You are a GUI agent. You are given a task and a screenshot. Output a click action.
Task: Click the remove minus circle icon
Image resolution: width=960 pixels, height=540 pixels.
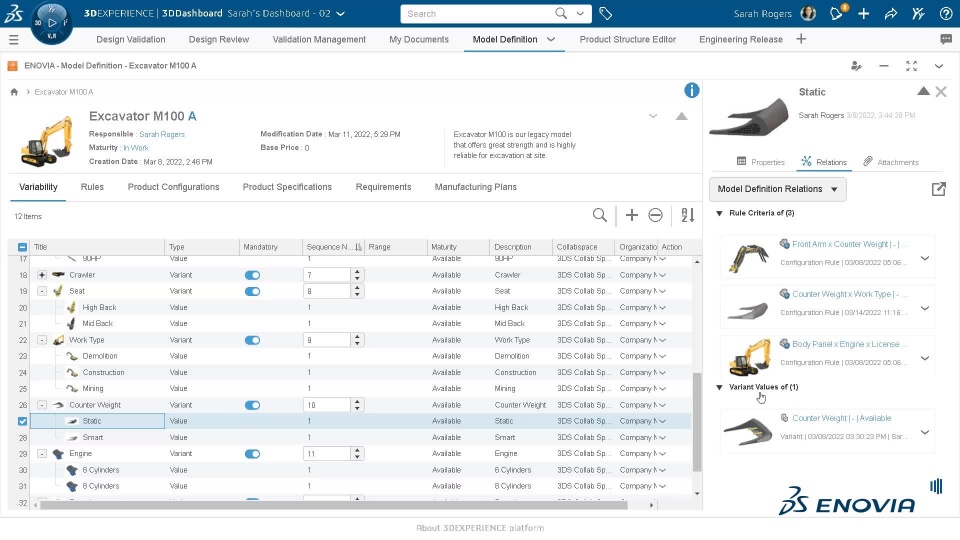click(655, 215)
